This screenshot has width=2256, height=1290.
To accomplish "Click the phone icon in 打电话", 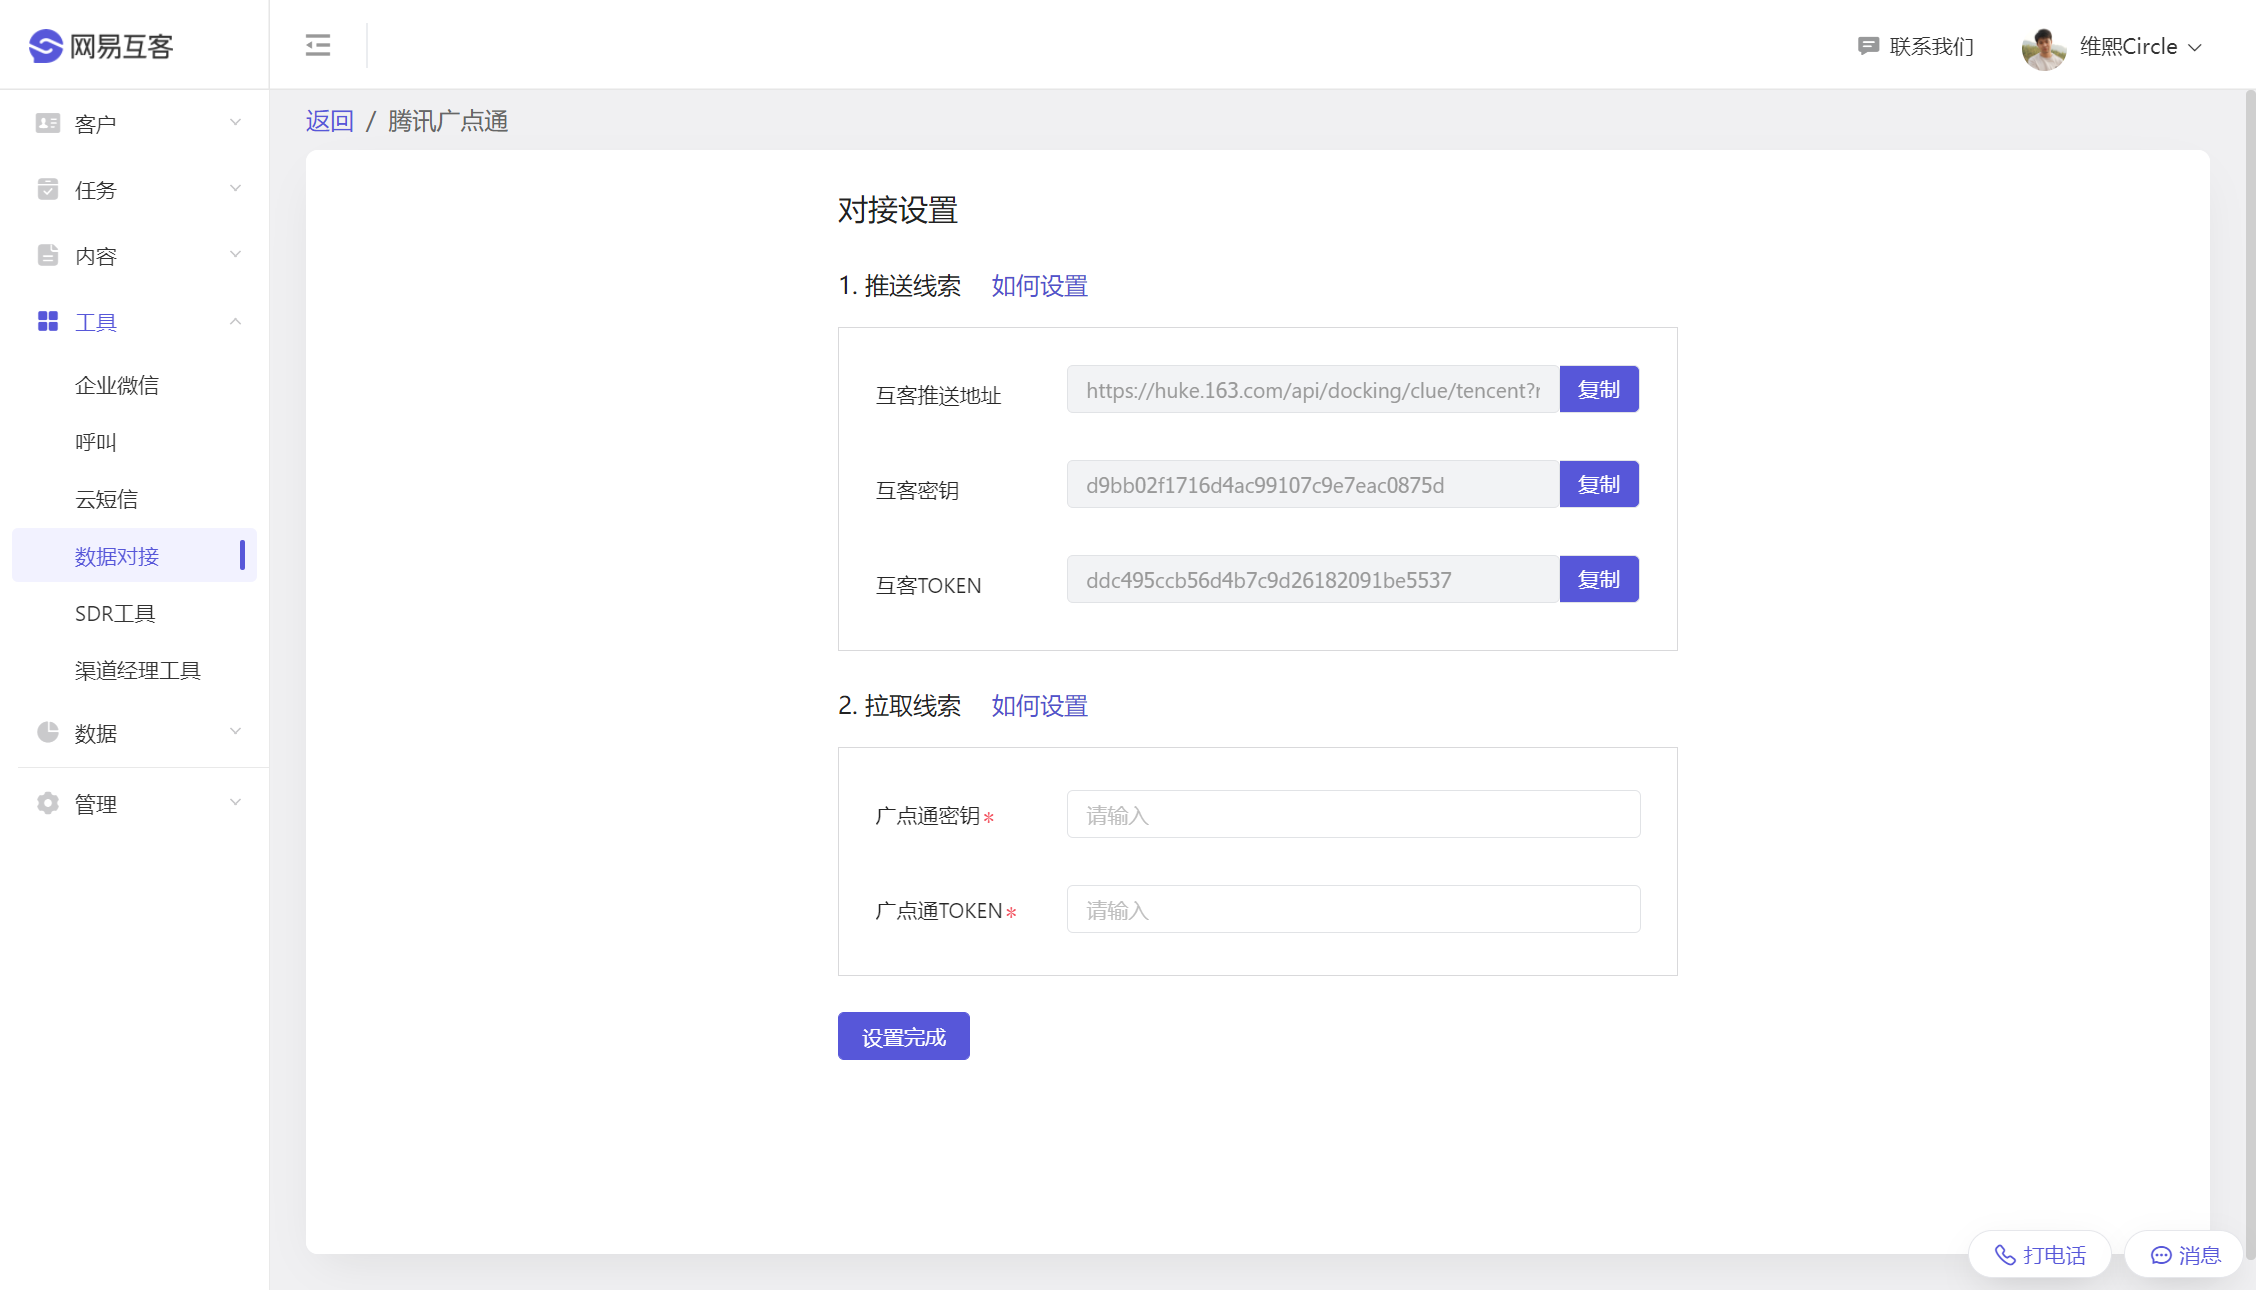I will click(x=2004, y=1255).
